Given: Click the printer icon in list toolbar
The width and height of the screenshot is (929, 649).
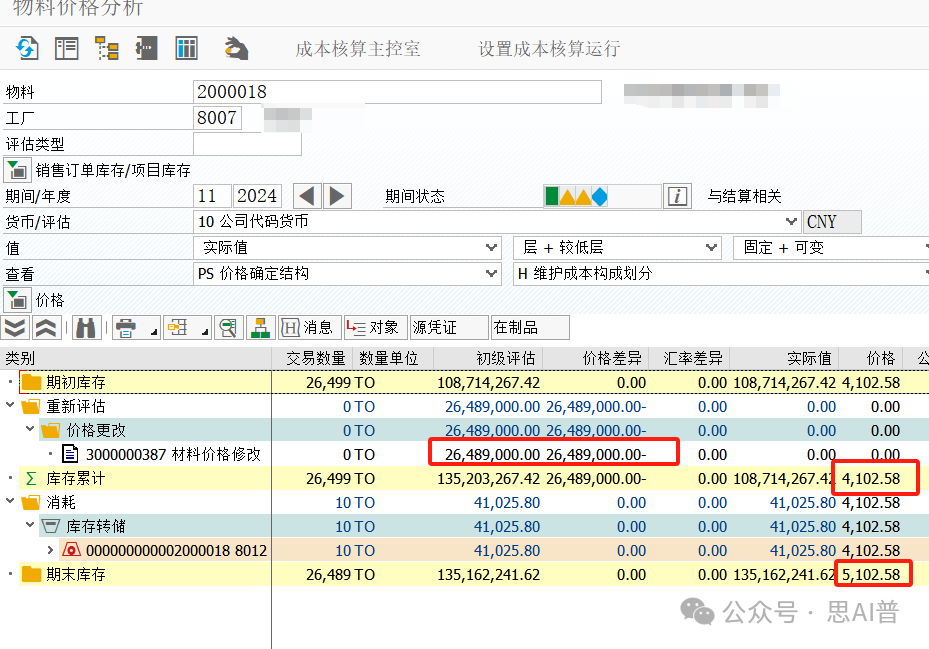Looking at the screenshot, I should click(126, 327).
